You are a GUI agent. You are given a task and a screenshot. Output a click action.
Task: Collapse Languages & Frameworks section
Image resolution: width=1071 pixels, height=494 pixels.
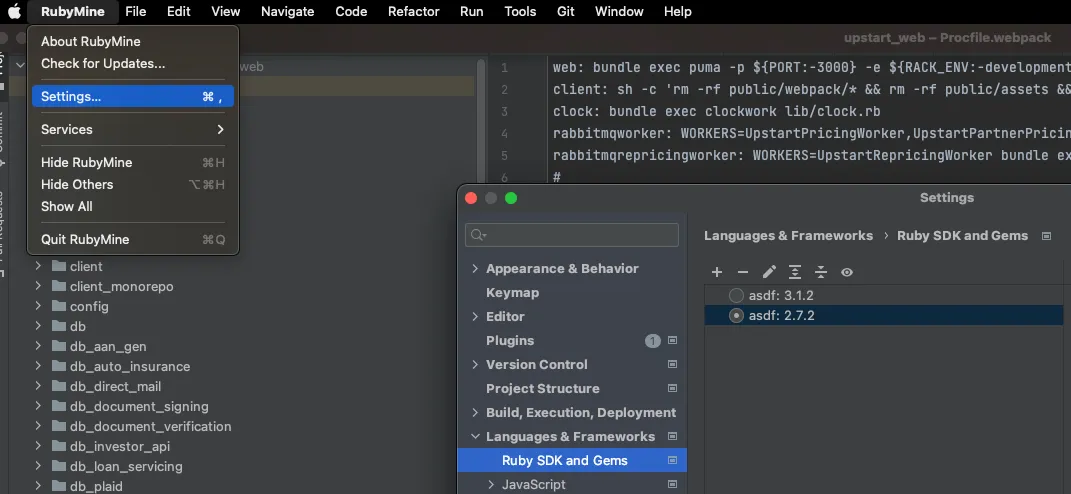click(475, 437)
